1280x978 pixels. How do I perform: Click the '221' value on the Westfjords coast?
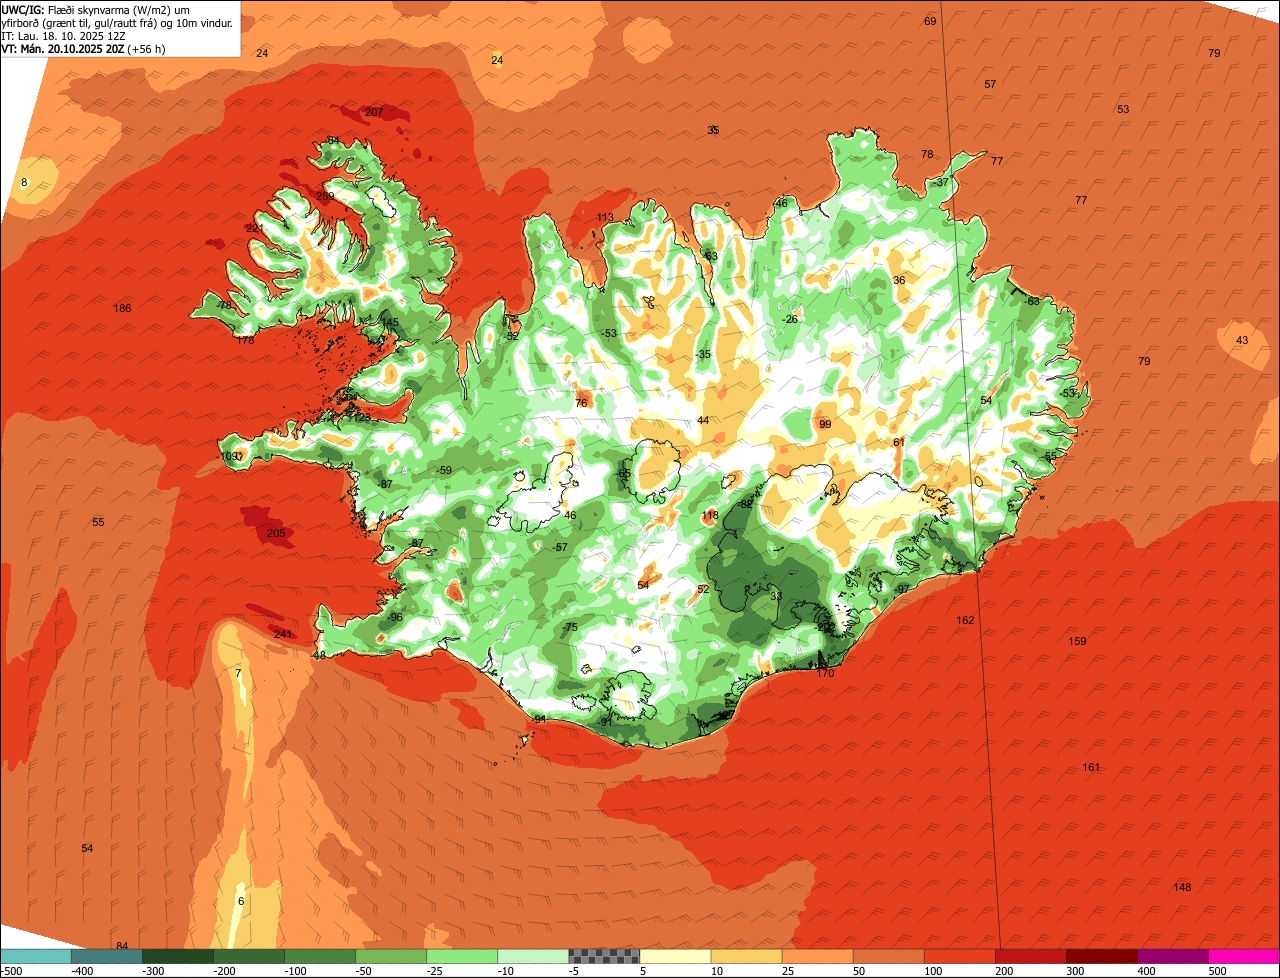255,228
